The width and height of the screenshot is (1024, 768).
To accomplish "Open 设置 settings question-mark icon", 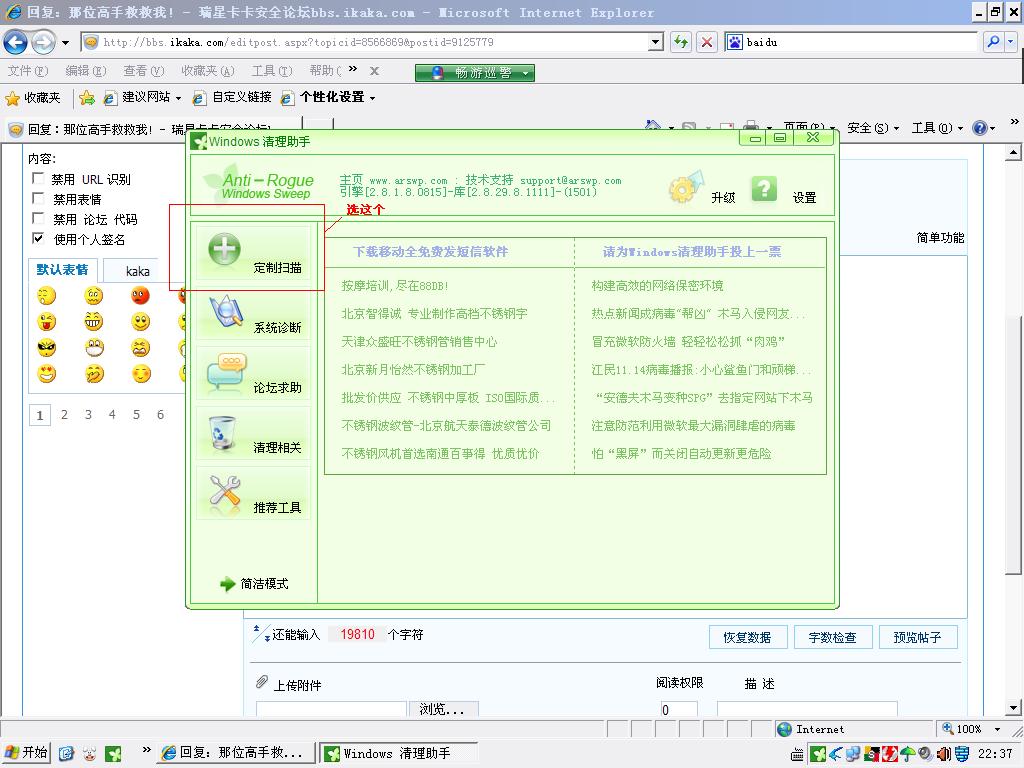I will point(763,189).
